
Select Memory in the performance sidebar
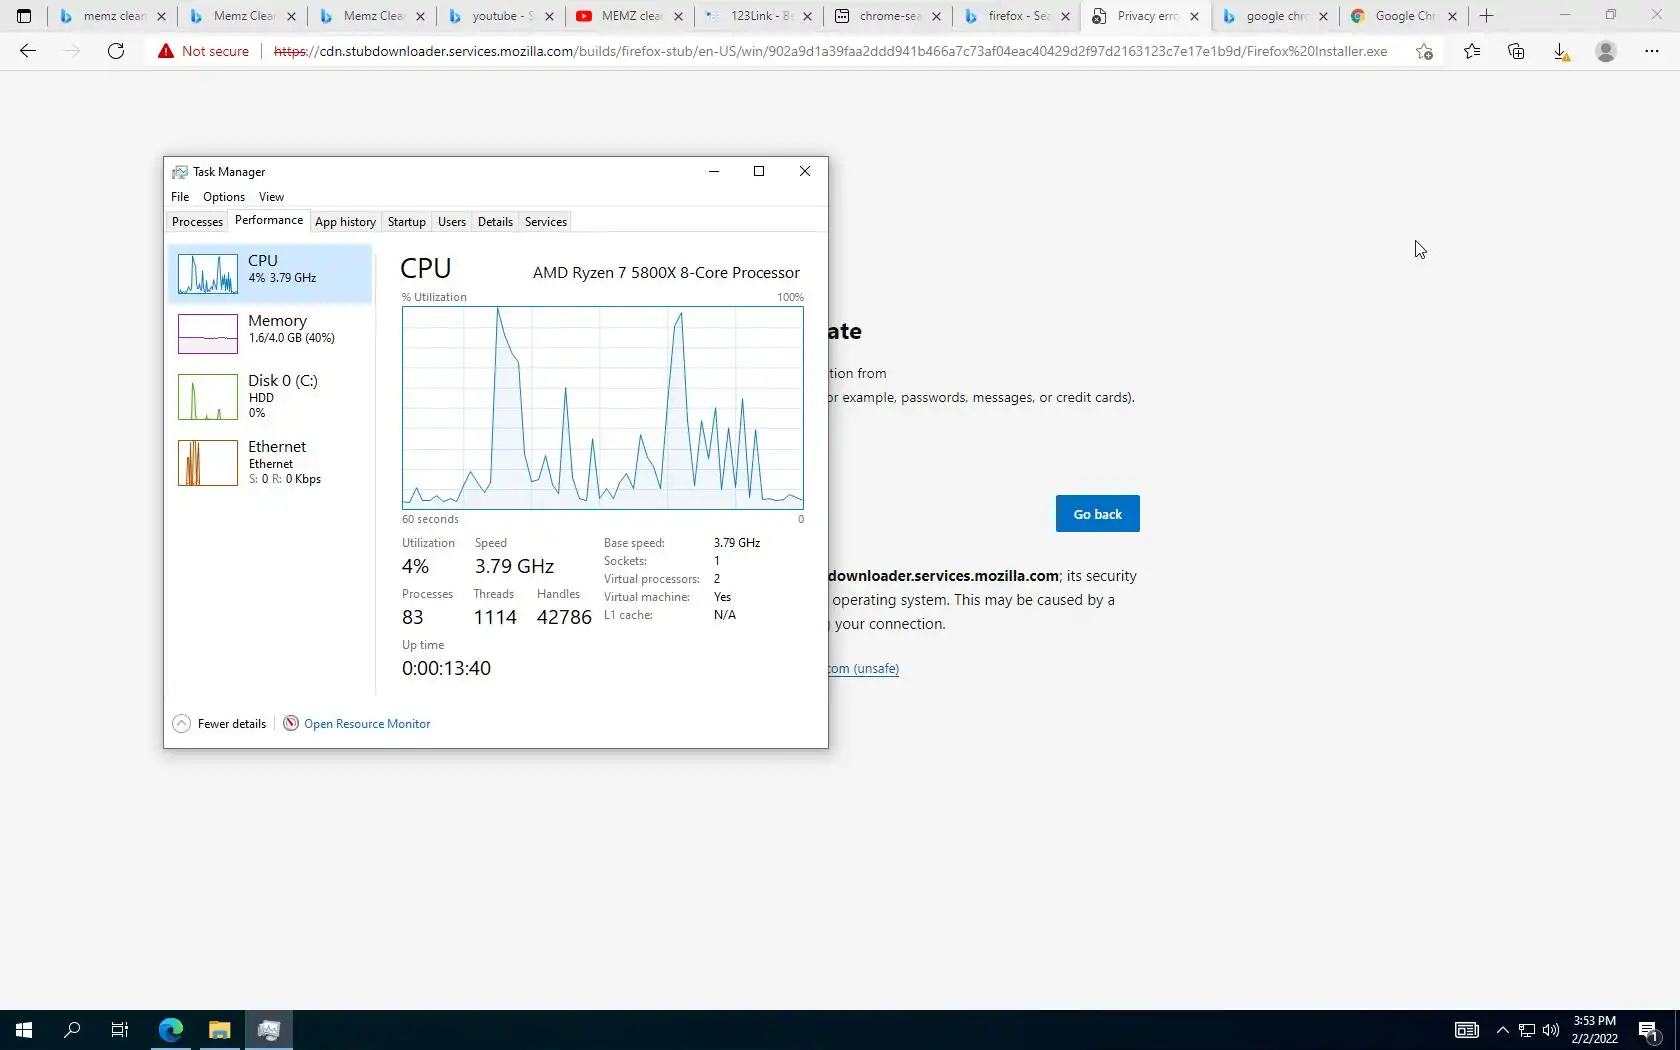(270, 333)
